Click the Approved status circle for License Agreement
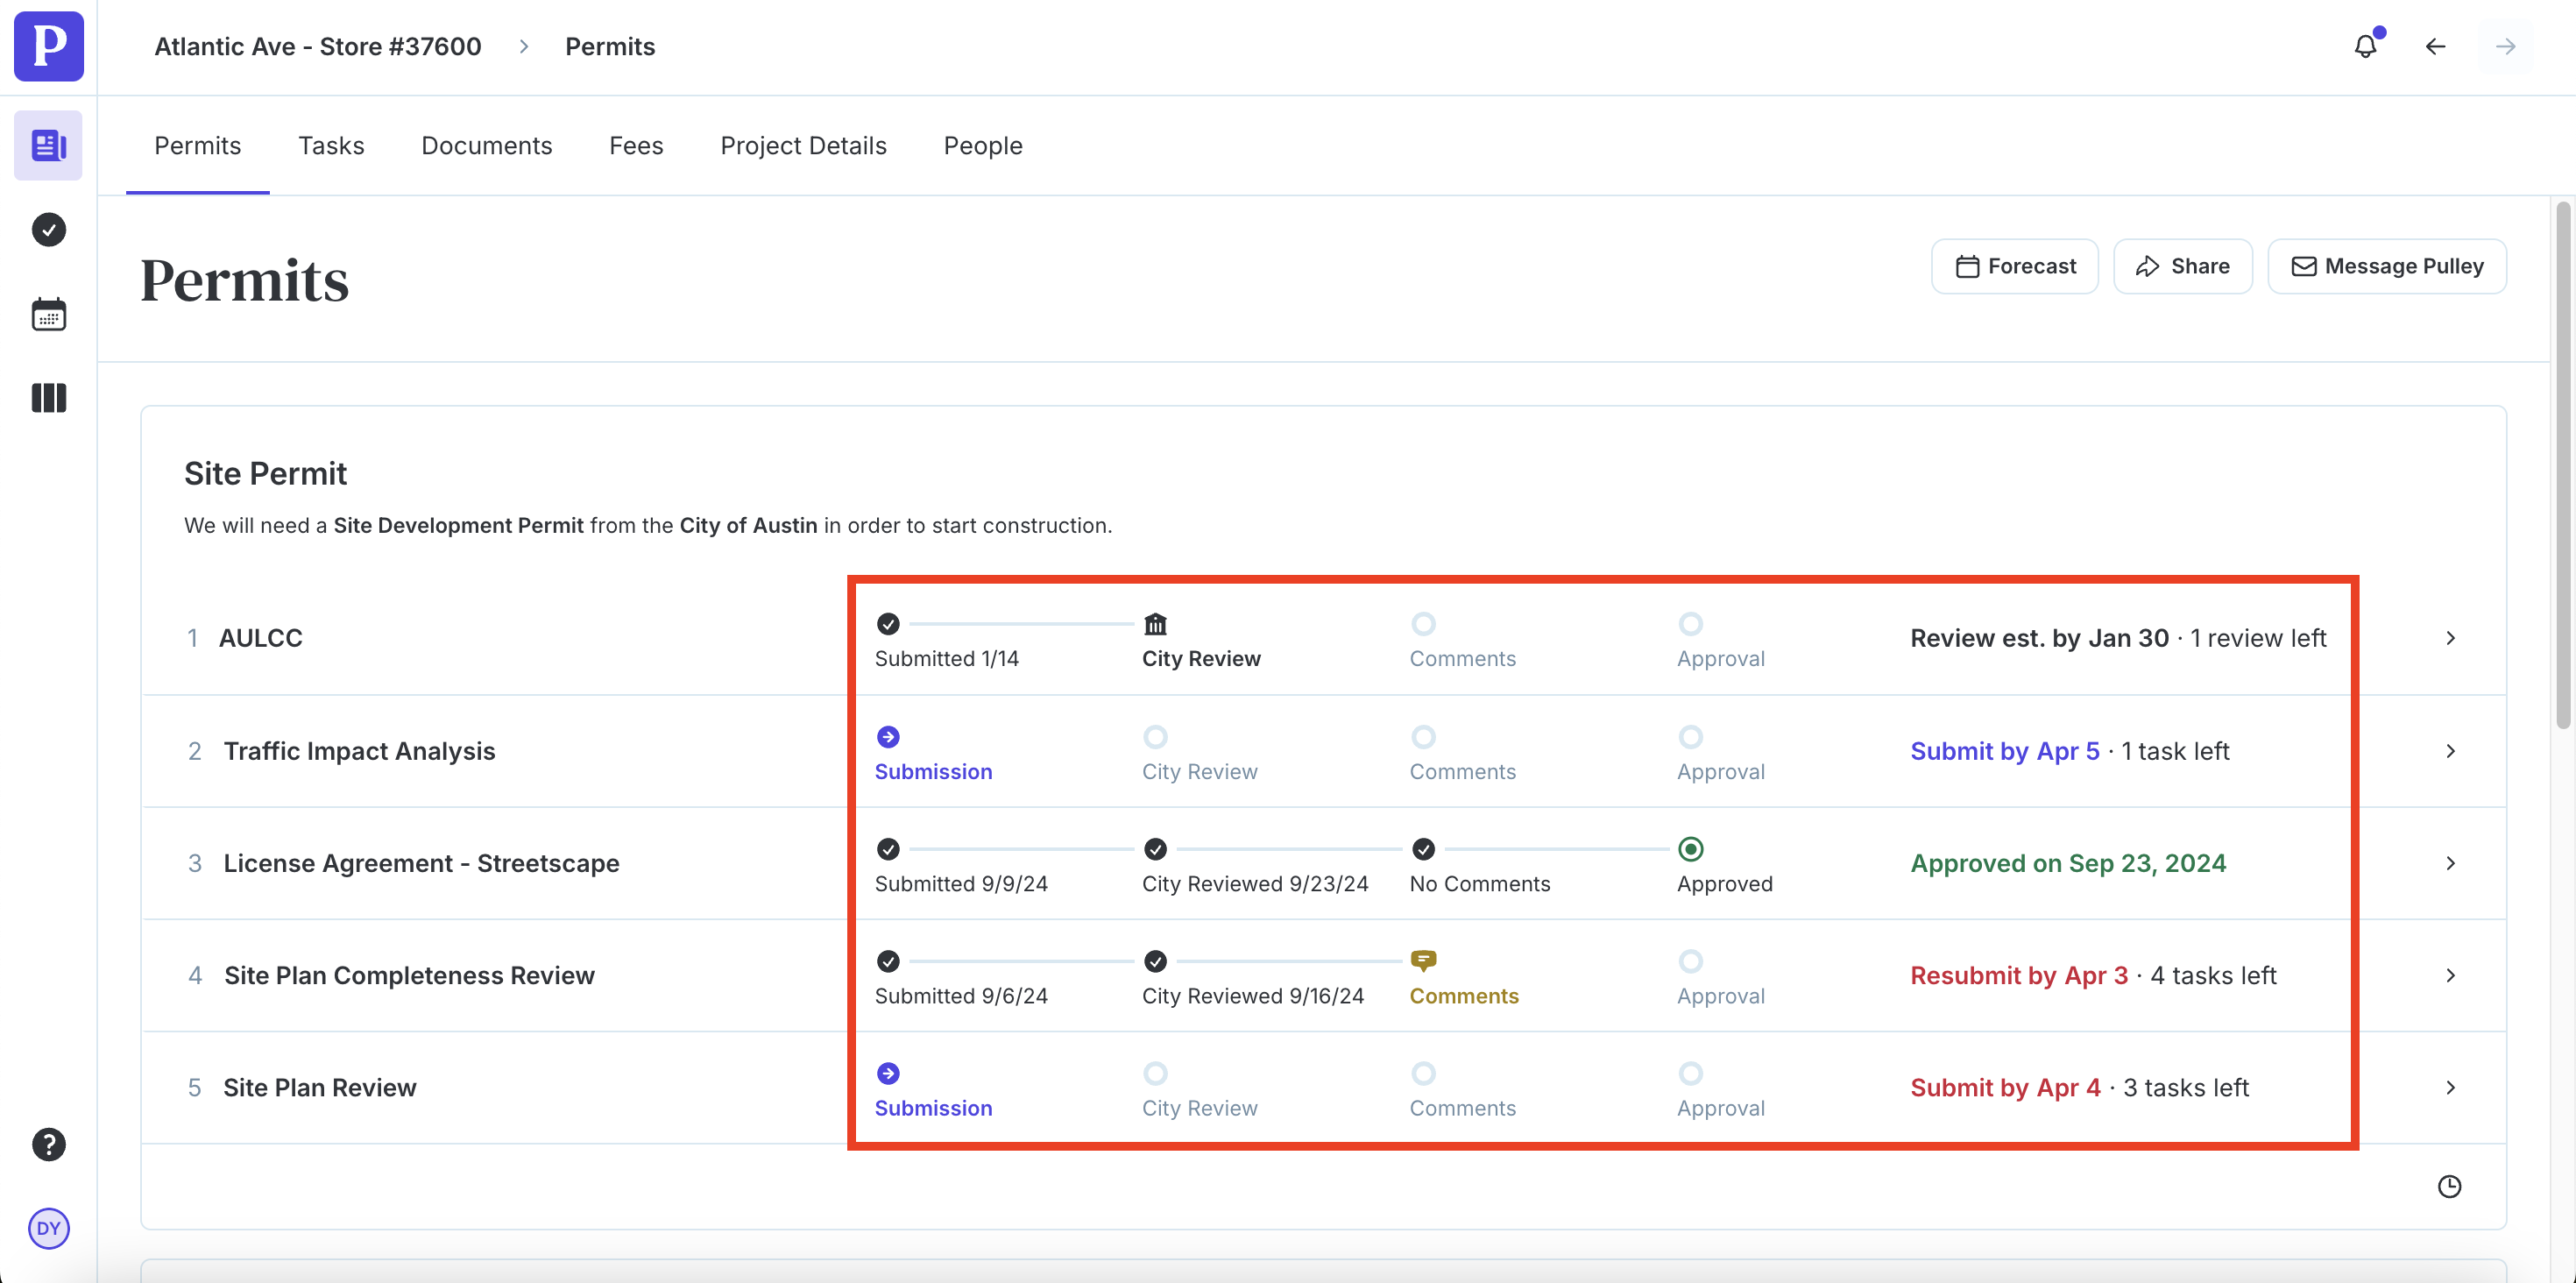2576x1283 pixels. pos(1690,849)
